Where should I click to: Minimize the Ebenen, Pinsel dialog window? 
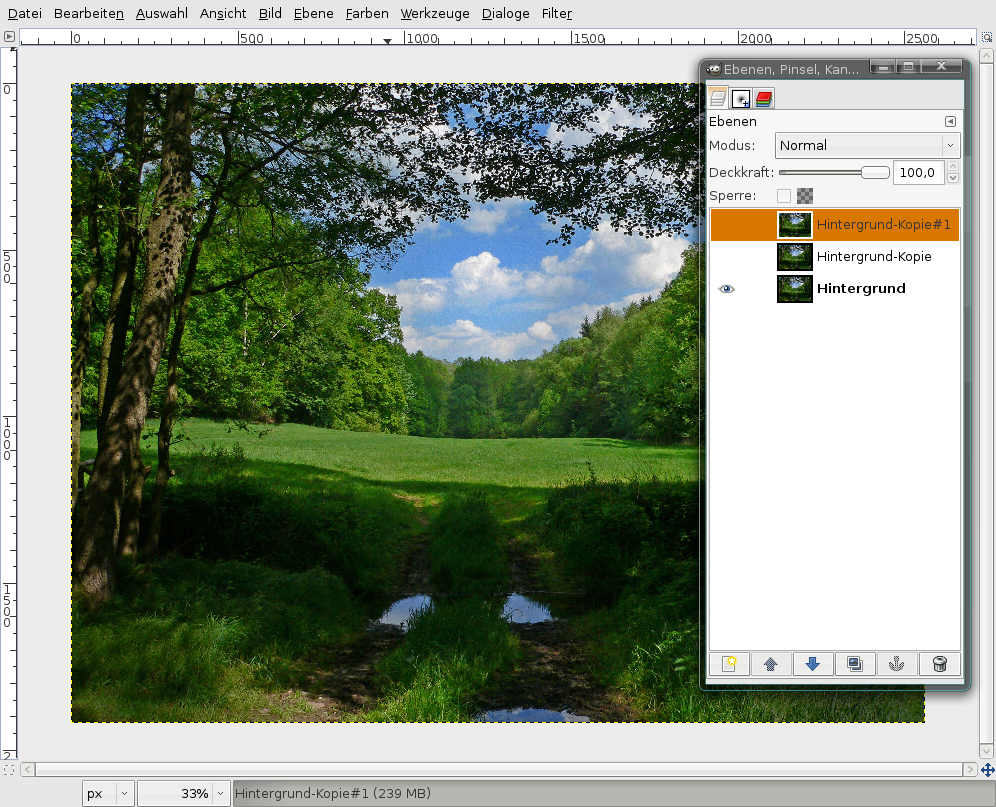pyautogui.click(x=882, y=67)
